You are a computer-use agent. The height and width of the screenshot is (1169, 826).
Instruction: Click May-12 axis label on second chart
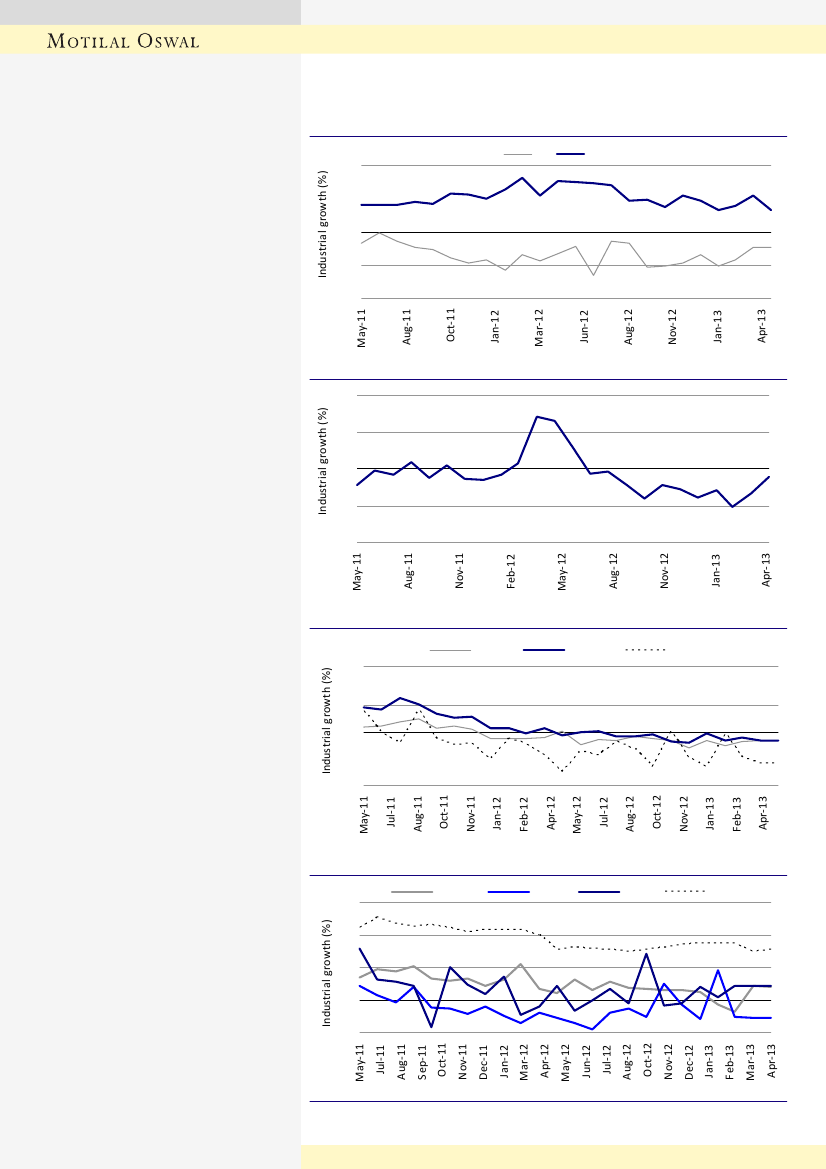(562, 571)
